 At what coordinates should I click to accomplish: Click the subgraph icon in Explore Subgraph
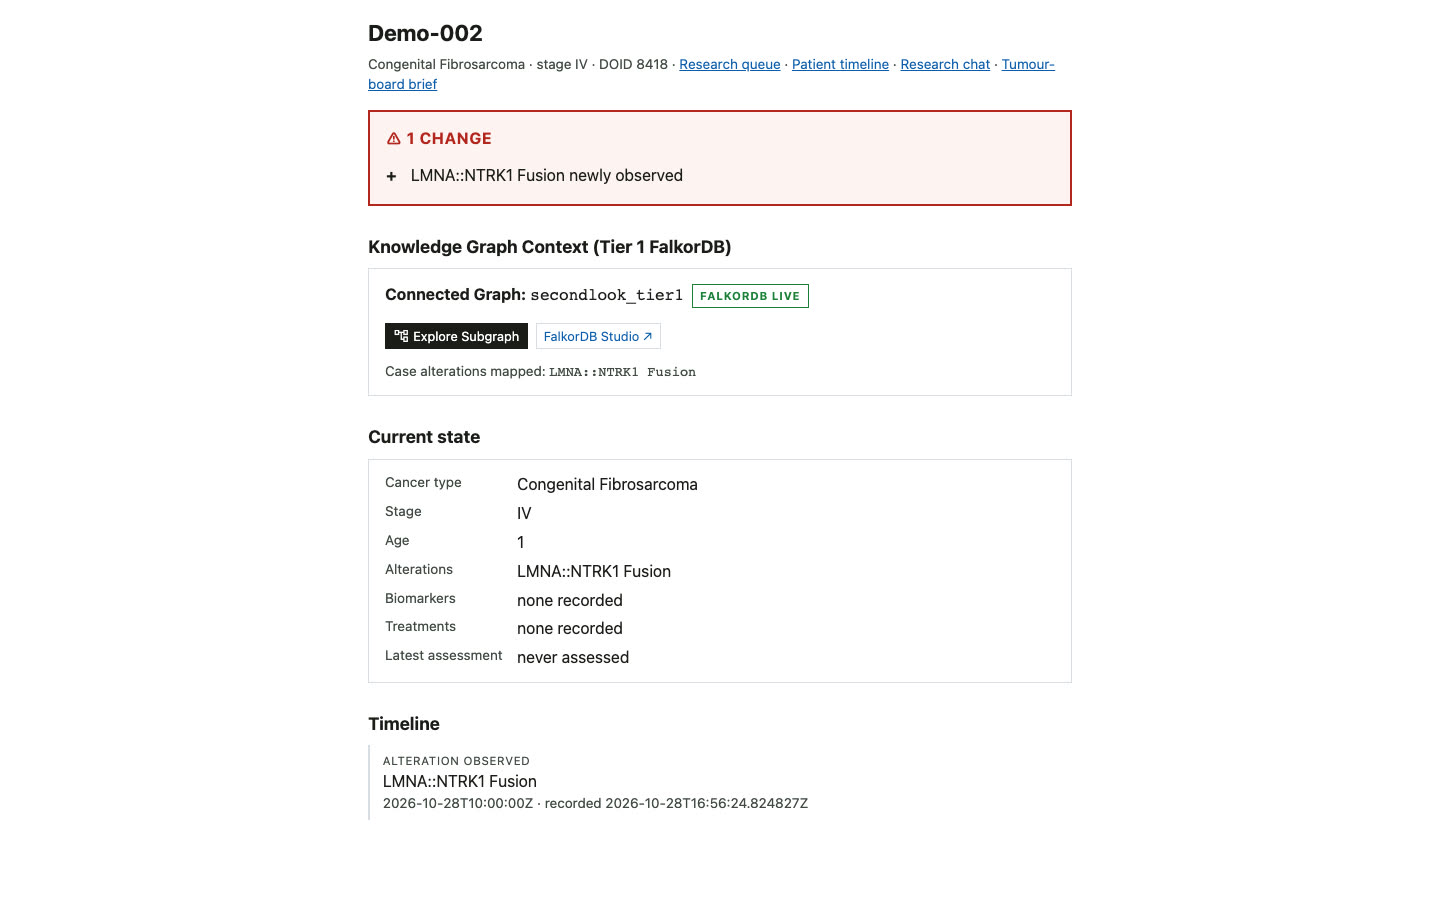(x=401, y=336)
